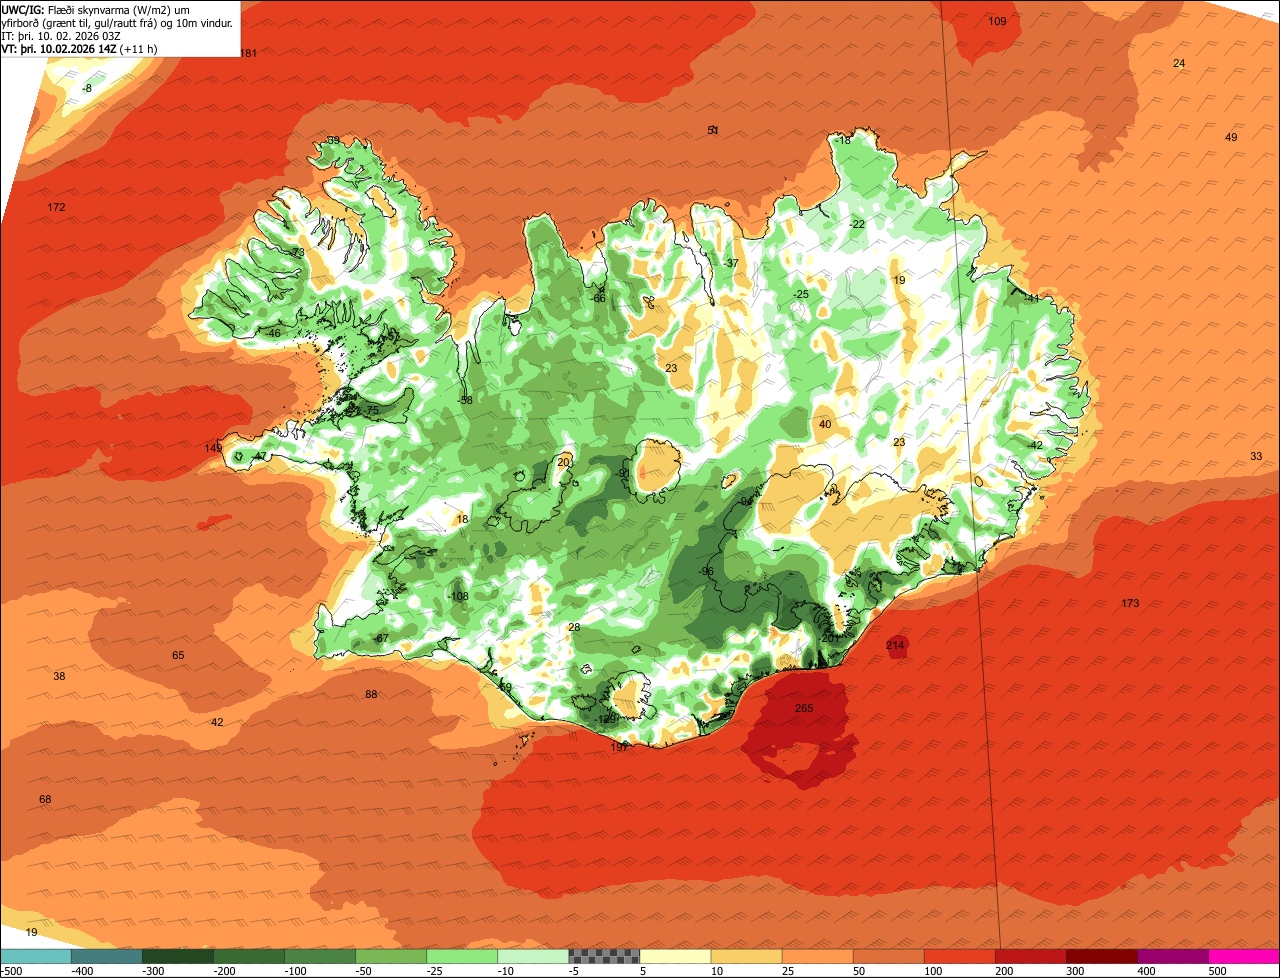Click the darkest green -300 to -200 legend swatch
Screen dimensions: 1280x978
(x=177, y=956)
